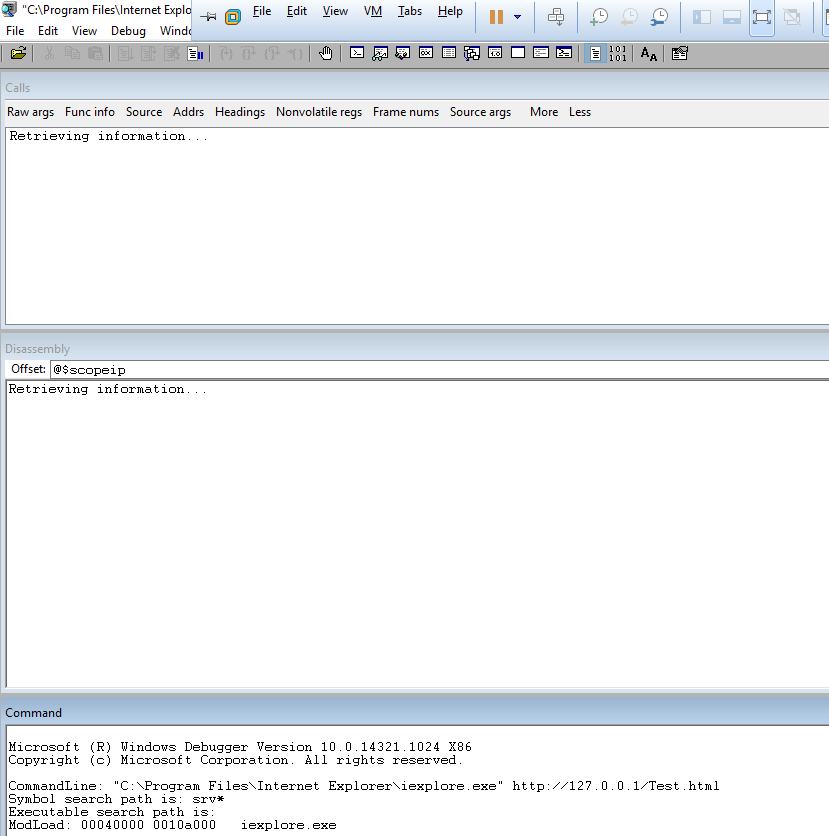Turn Source mode off with 101 icon
829x836 pixels.
coord(617,53)
